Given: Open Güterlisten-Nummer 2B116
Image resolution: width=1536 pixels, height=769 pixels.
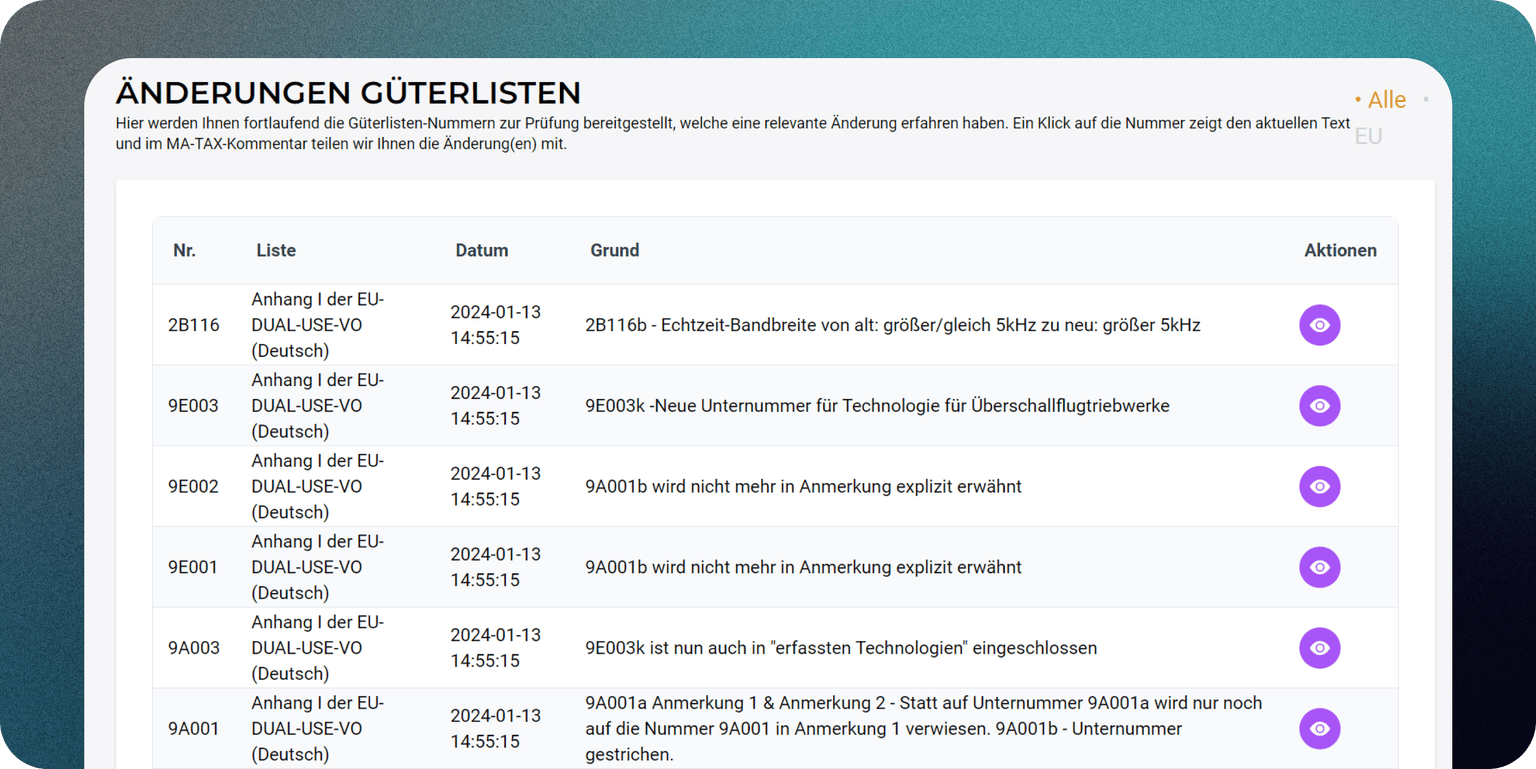Looking at the screenshot, I should click(194, 324).
